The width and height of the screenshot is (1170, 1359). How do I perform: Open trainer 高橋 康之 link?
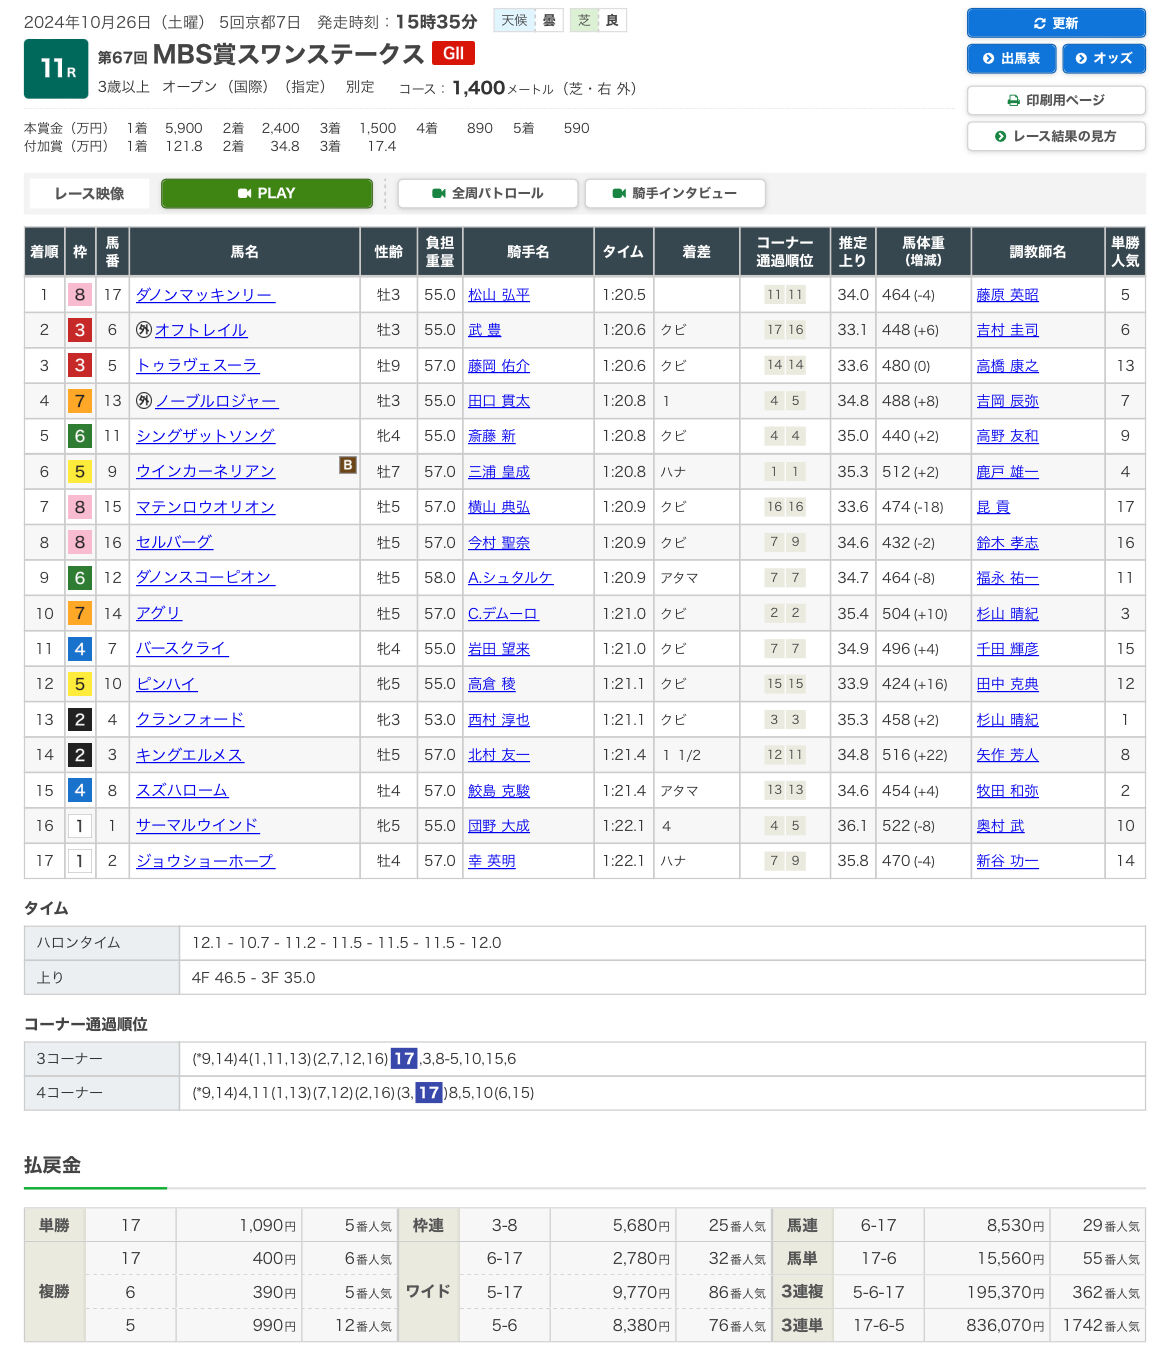1008,366
